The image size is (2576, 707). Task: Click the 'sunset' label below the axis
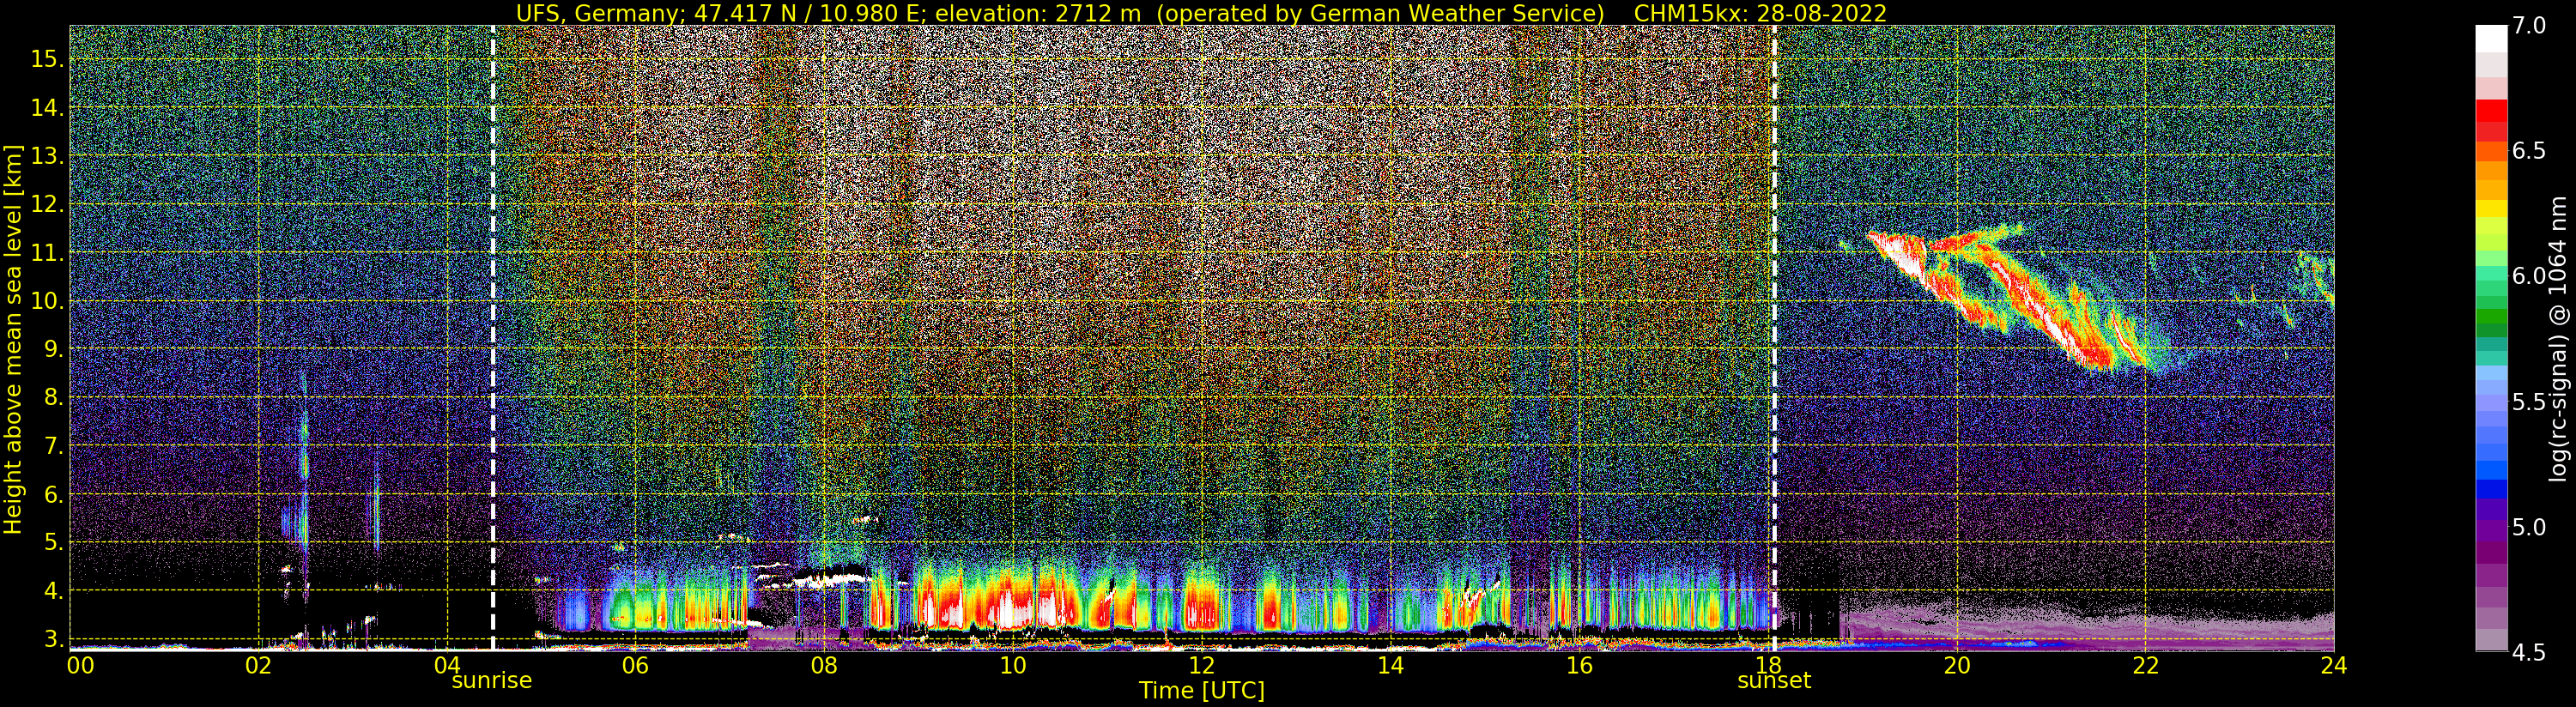[x=1774, y=681]
